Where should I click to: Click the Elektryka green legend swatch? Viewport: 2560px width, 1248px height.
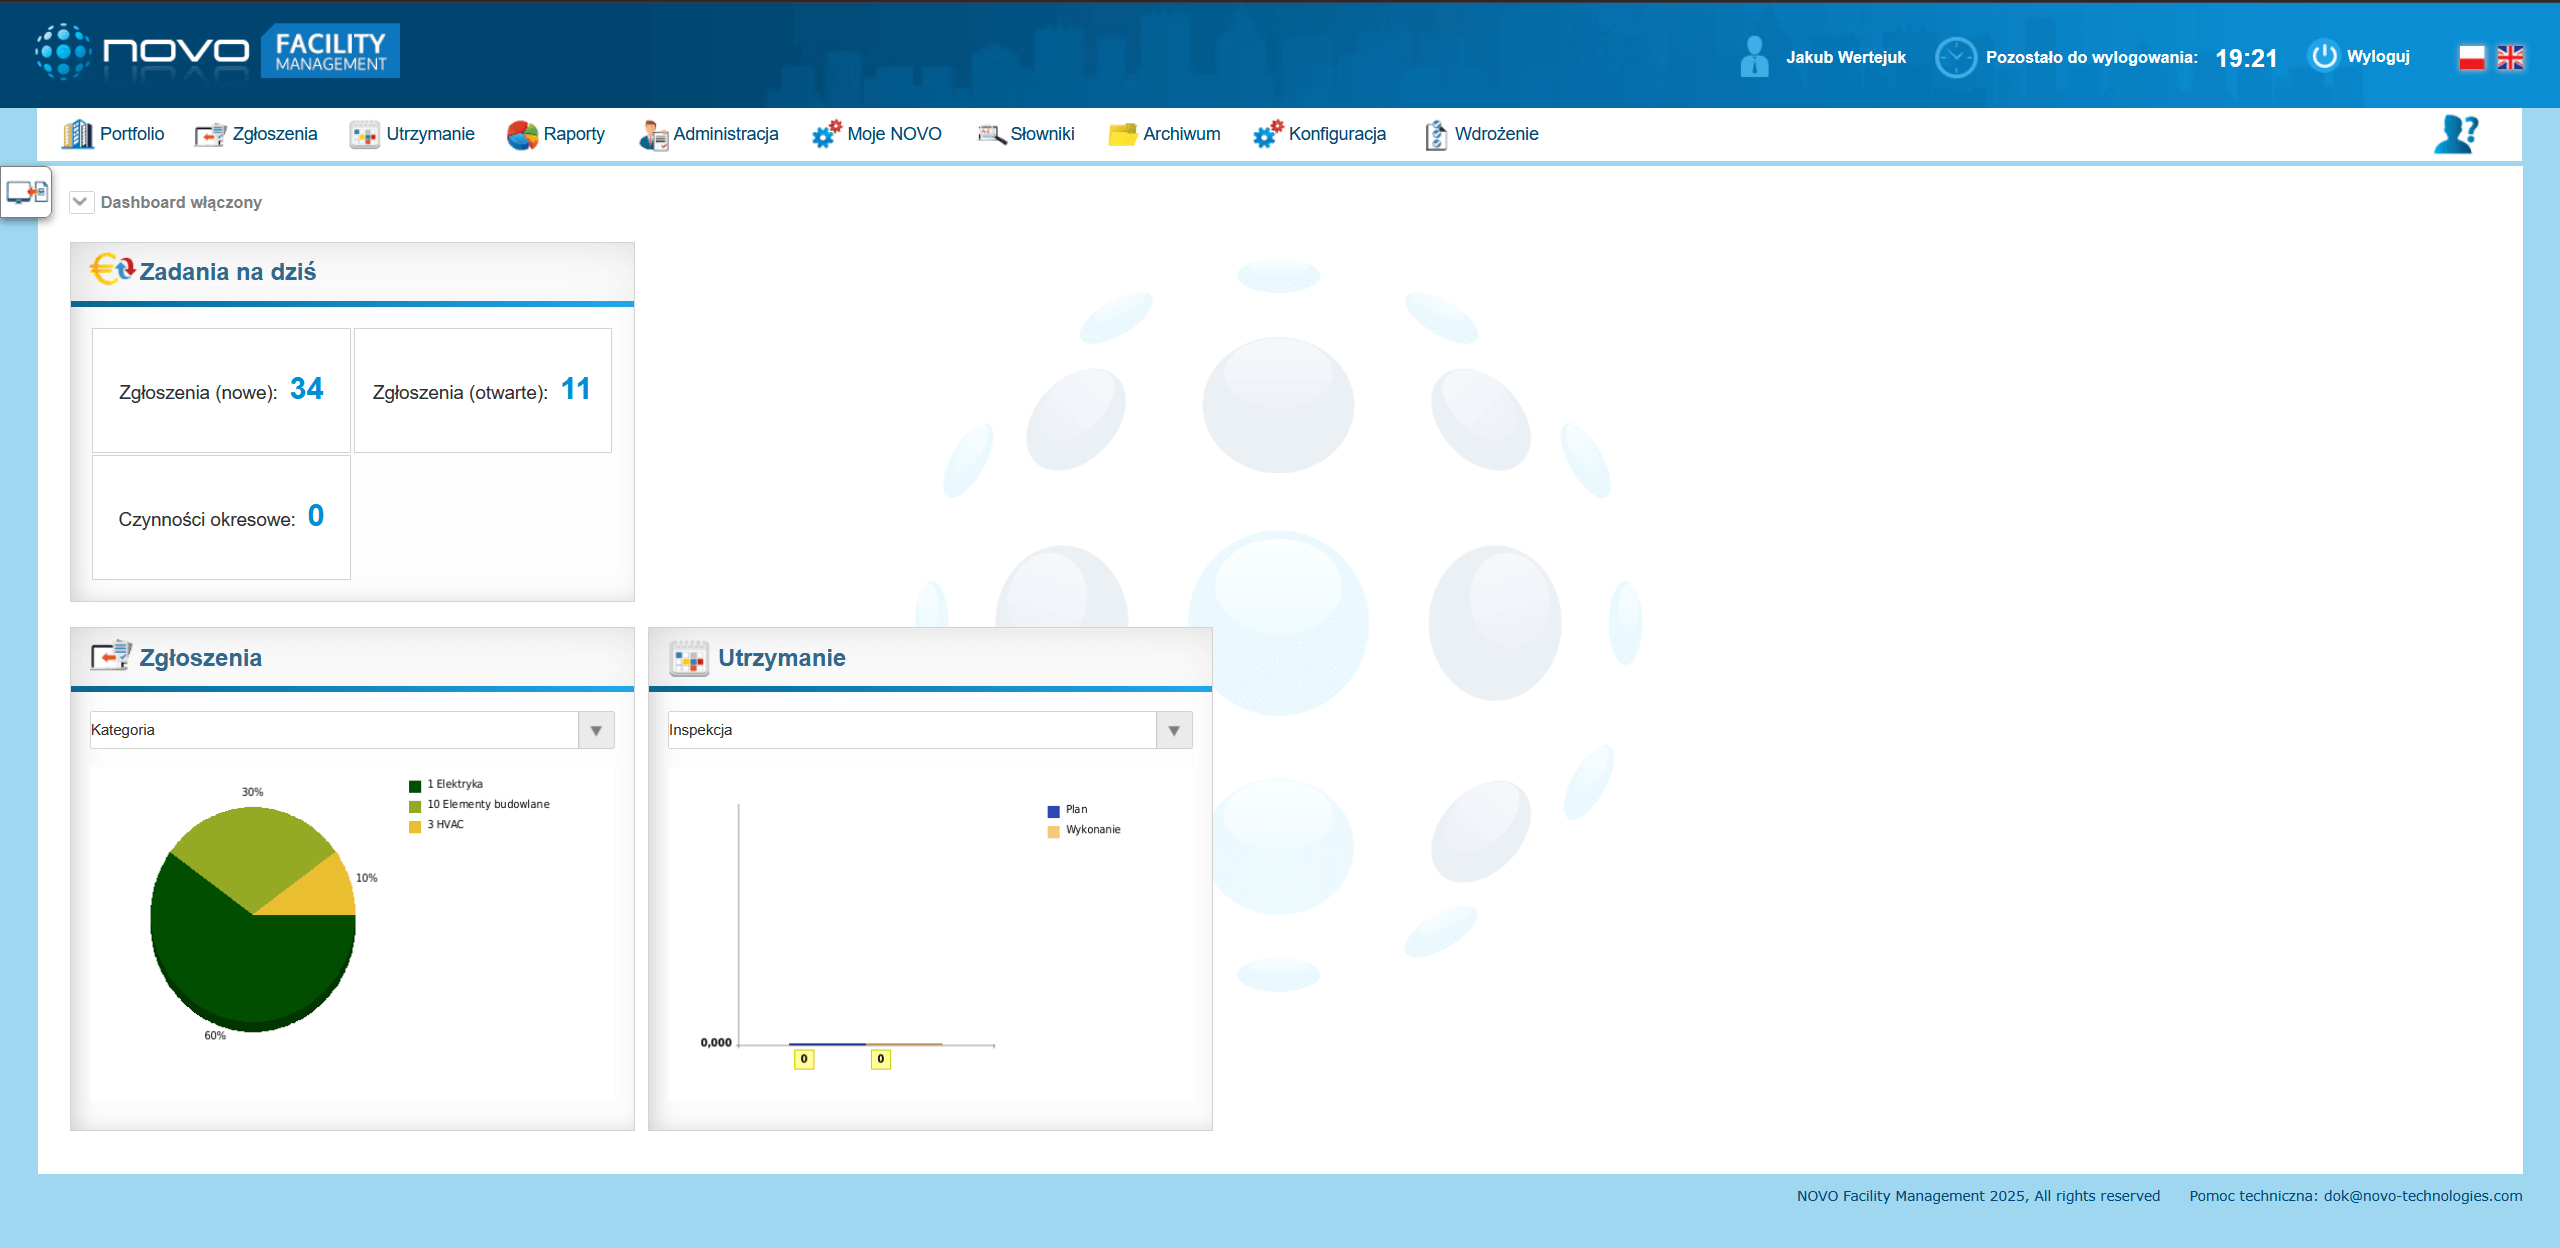click(x=415, y=786)
